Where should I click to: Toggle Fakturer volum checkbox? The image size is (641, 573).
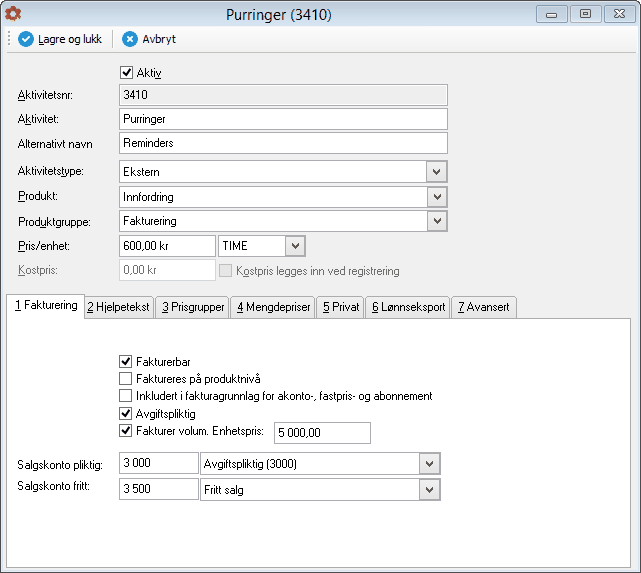click(x=126, y=431)
